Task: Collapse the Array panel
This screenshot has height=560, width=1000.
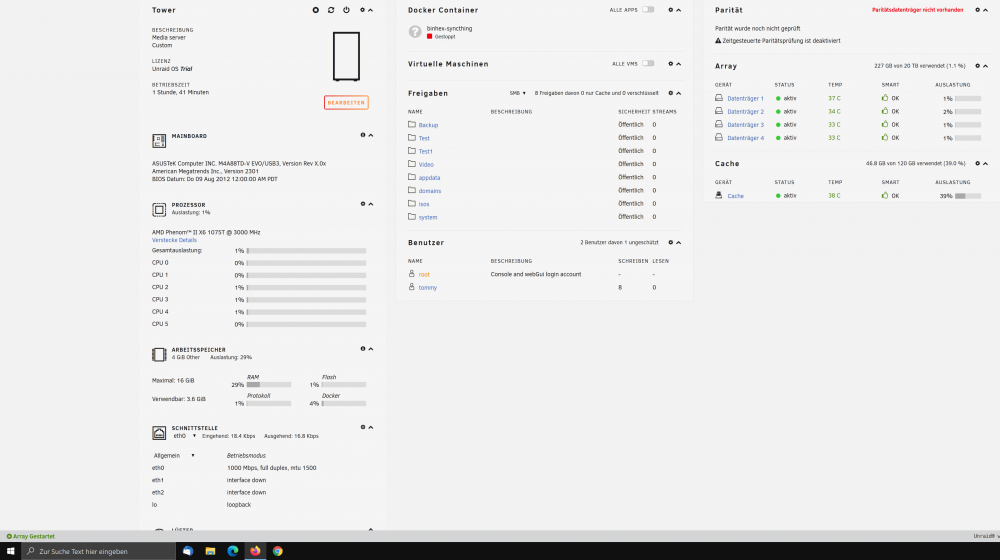Action: [x=986, y=66]
